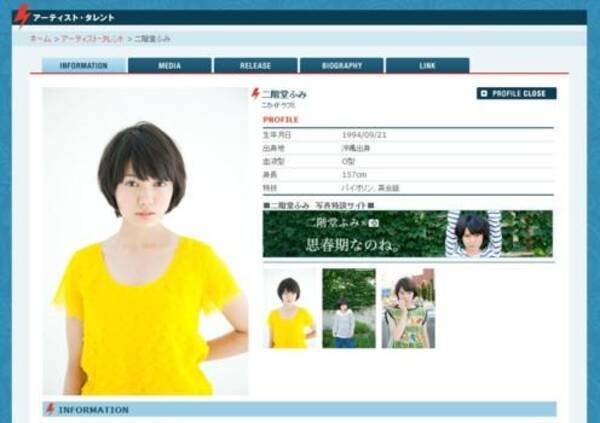Select the yellow shirt thumbnail photo
The image size is (600, 423).
pyautogui.click(x=289, y=308)
